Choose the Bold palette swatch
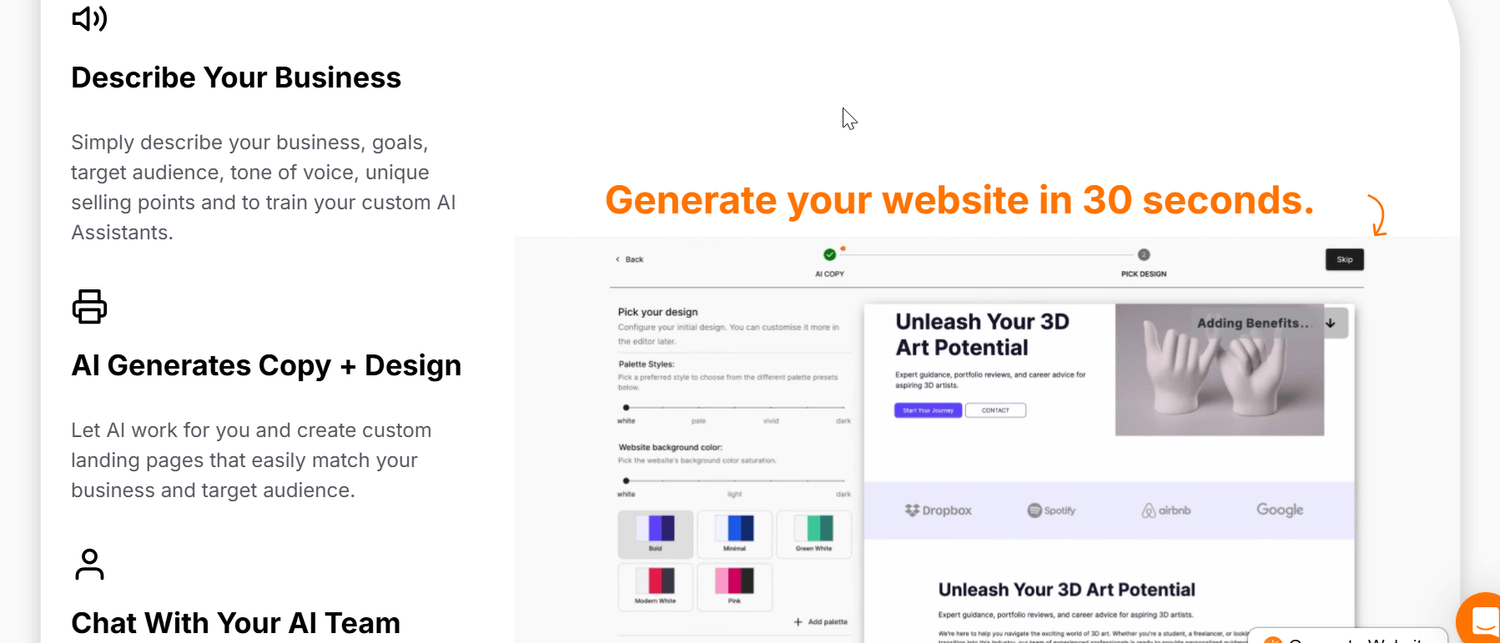This screenshot has width=1500, height=643. (655, 534)
